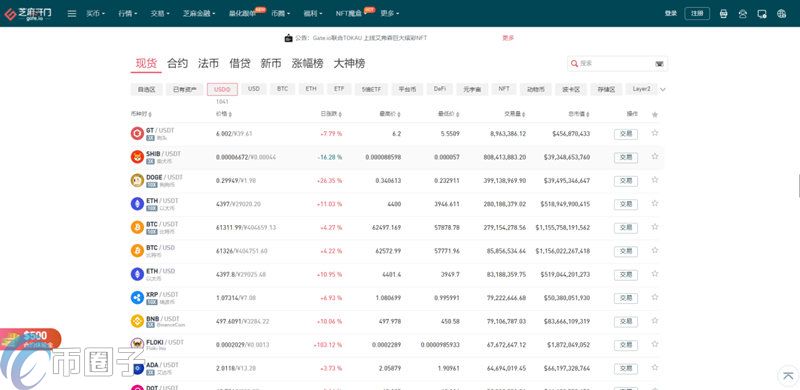
Task: Select the NFT category filter
Action: coord(504,89)
